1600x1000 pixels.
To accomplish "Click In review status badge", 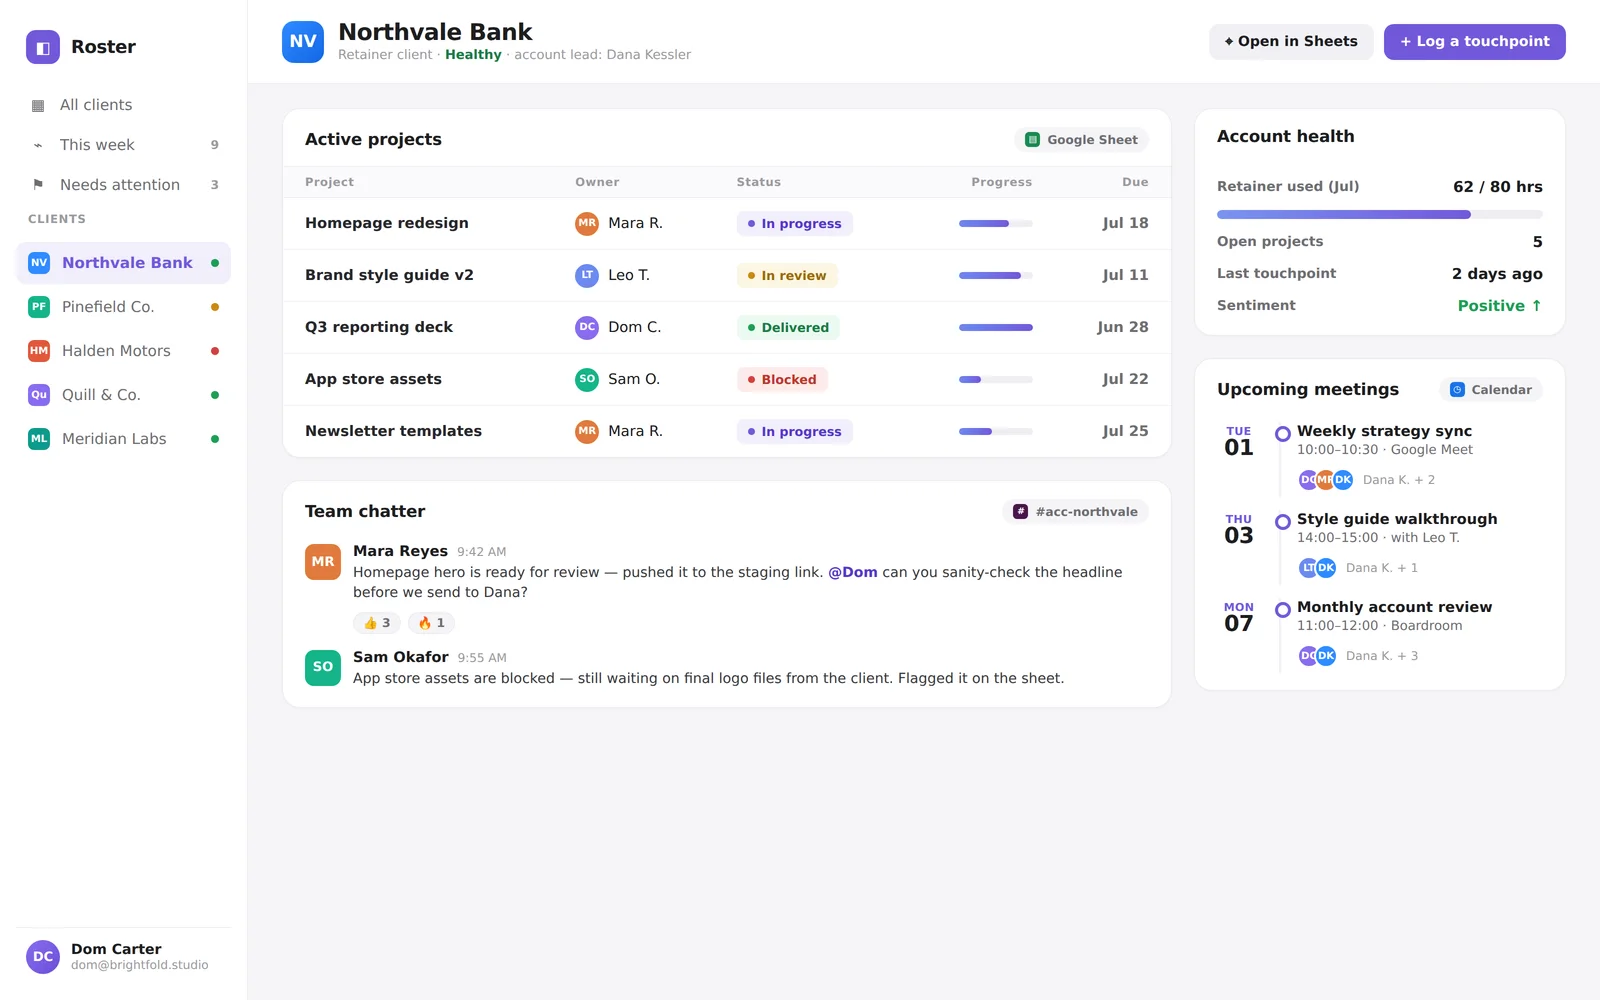I will 787,276.
